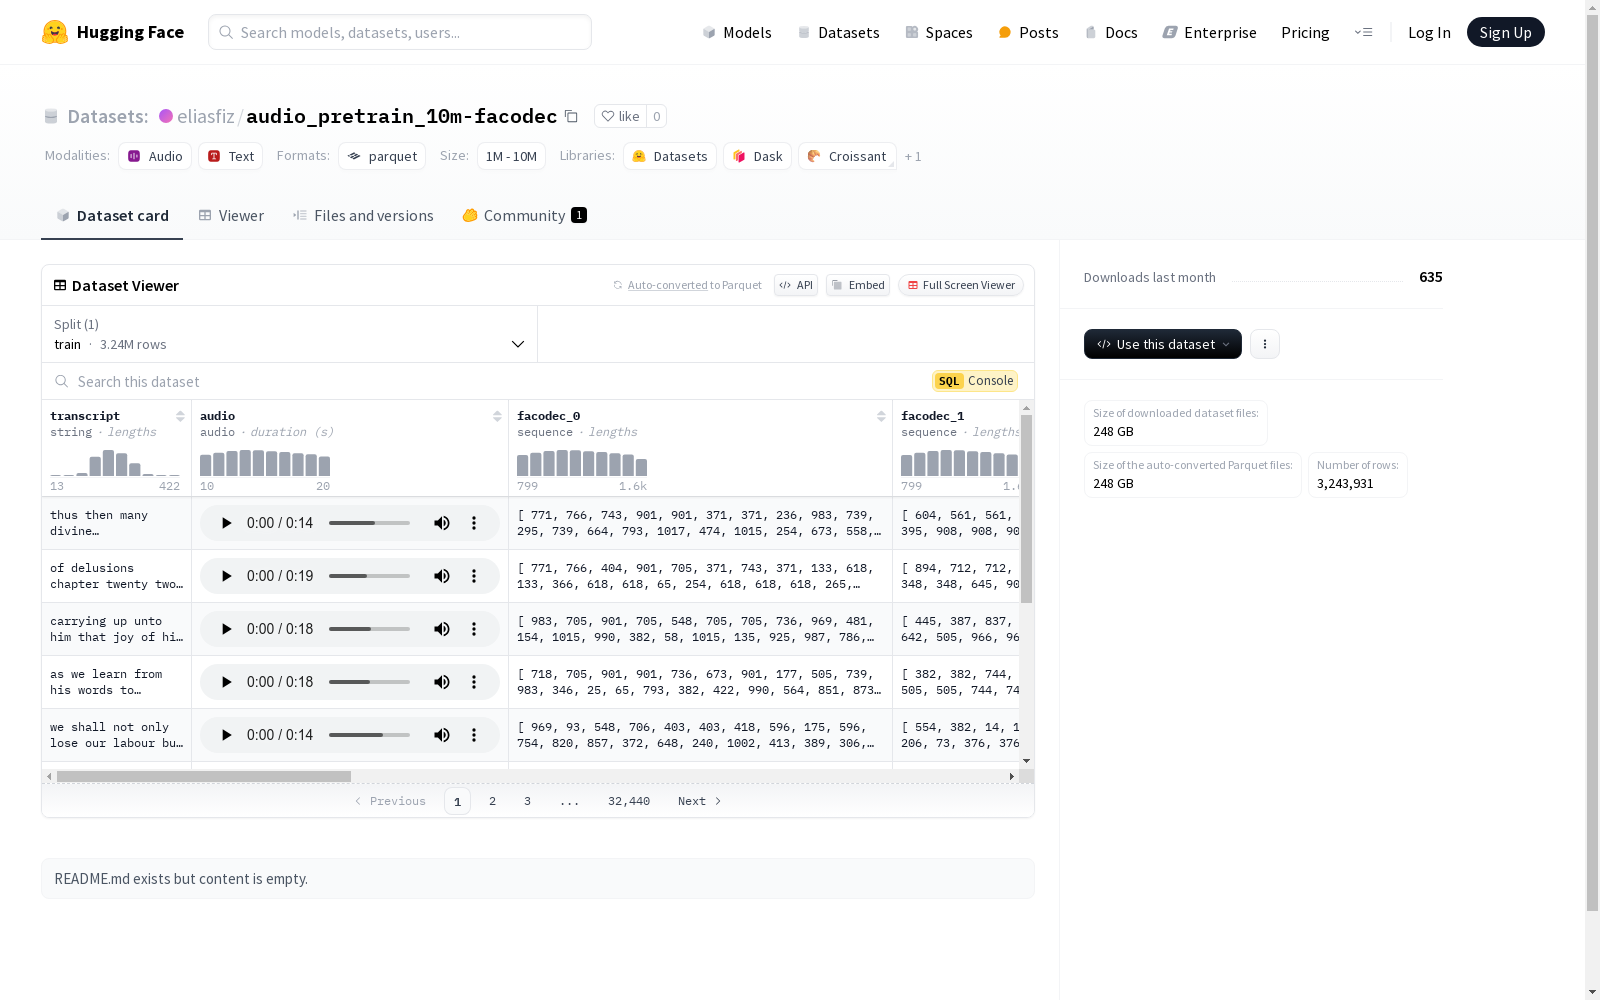Copy dataset name with the copy icon

click(571, 116)
